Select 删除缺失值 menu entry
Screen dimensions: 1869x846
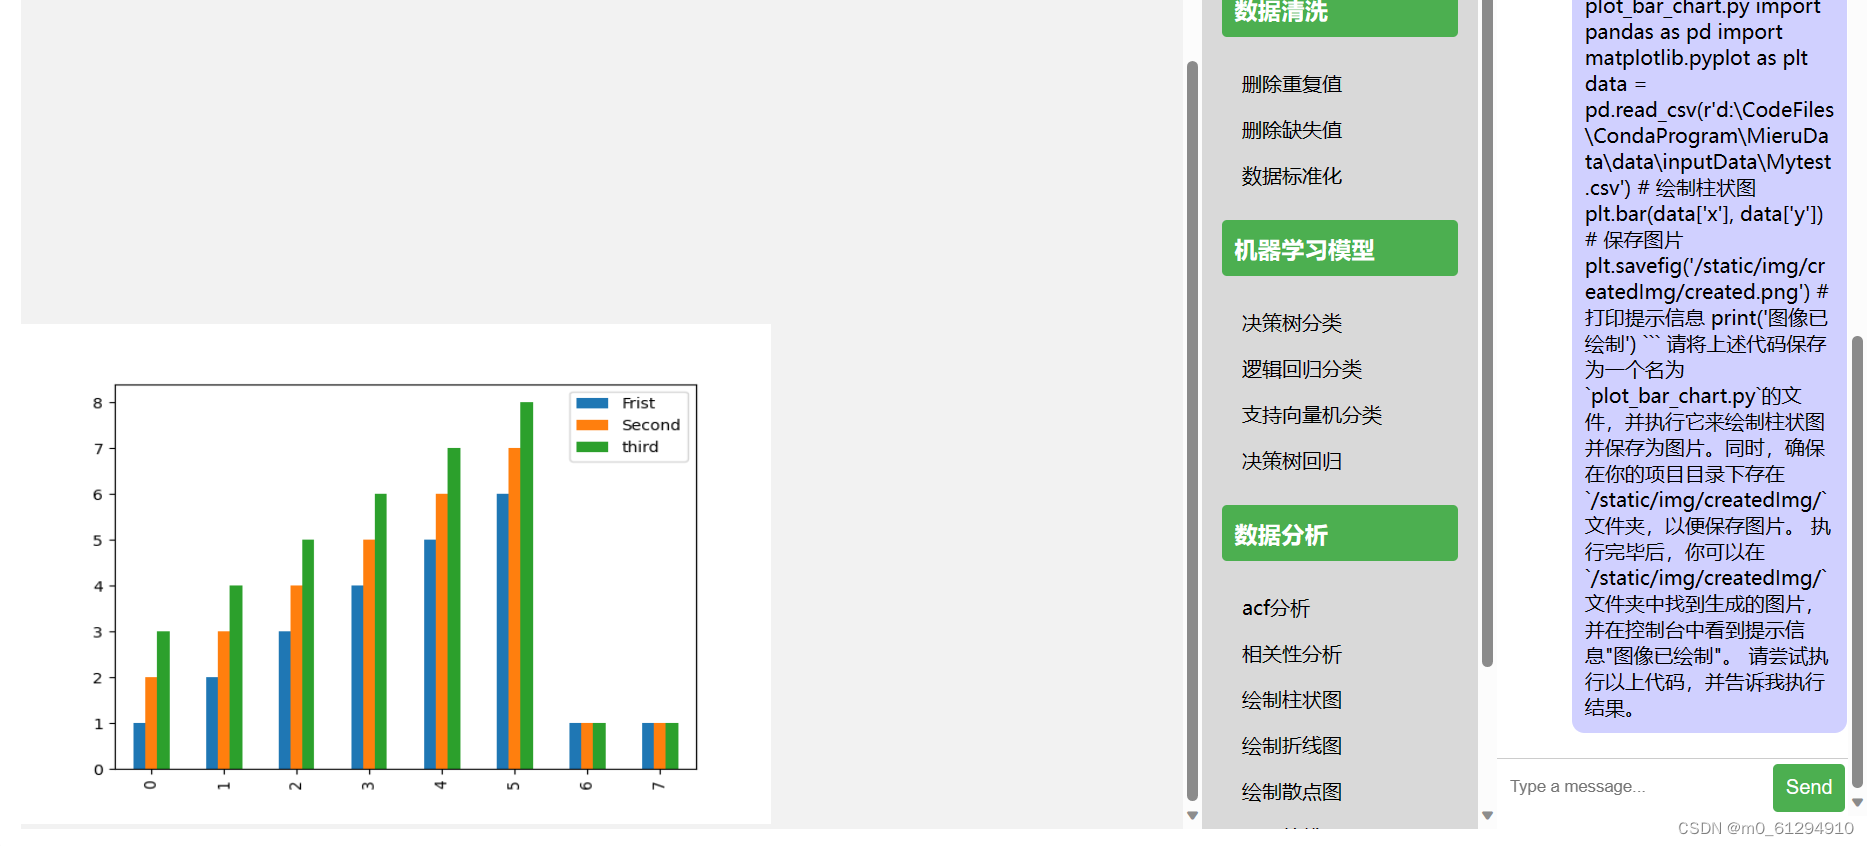(x=1291, y=131)
